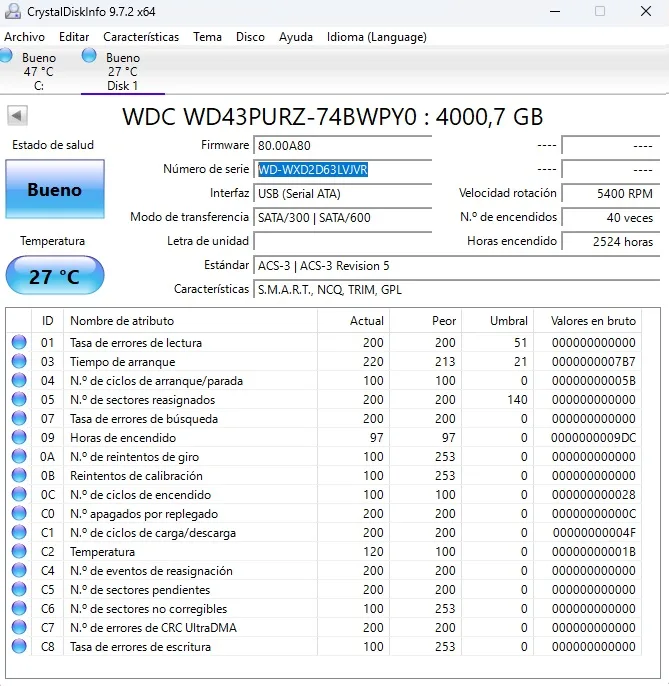Select raw value 00000000001B
The image size is (669, 686).
(x=593, y=552)
